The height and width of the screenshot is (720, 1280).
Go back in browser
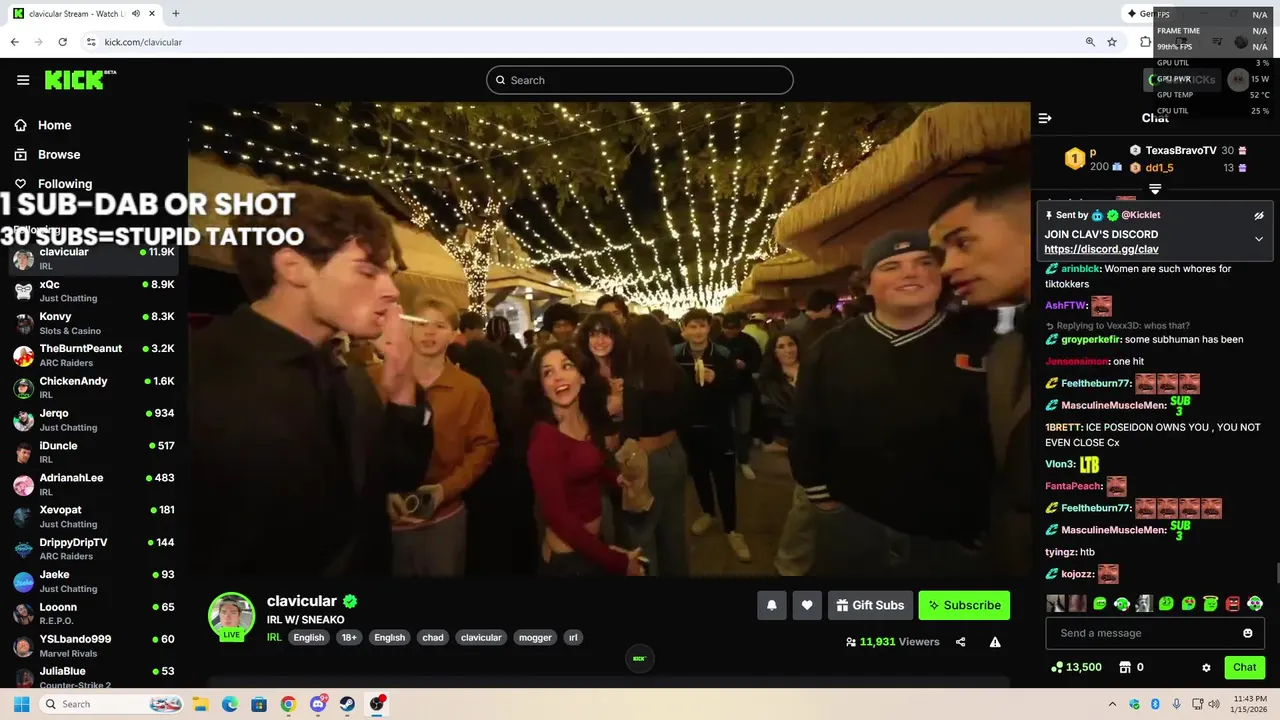click(14, 42)
